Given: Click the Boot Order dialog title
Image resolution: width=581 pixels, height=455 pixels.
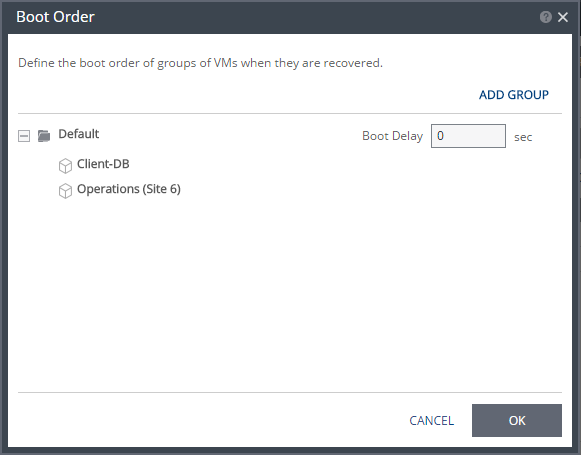Looking at the screenshot, I should (x=55, y=17).
